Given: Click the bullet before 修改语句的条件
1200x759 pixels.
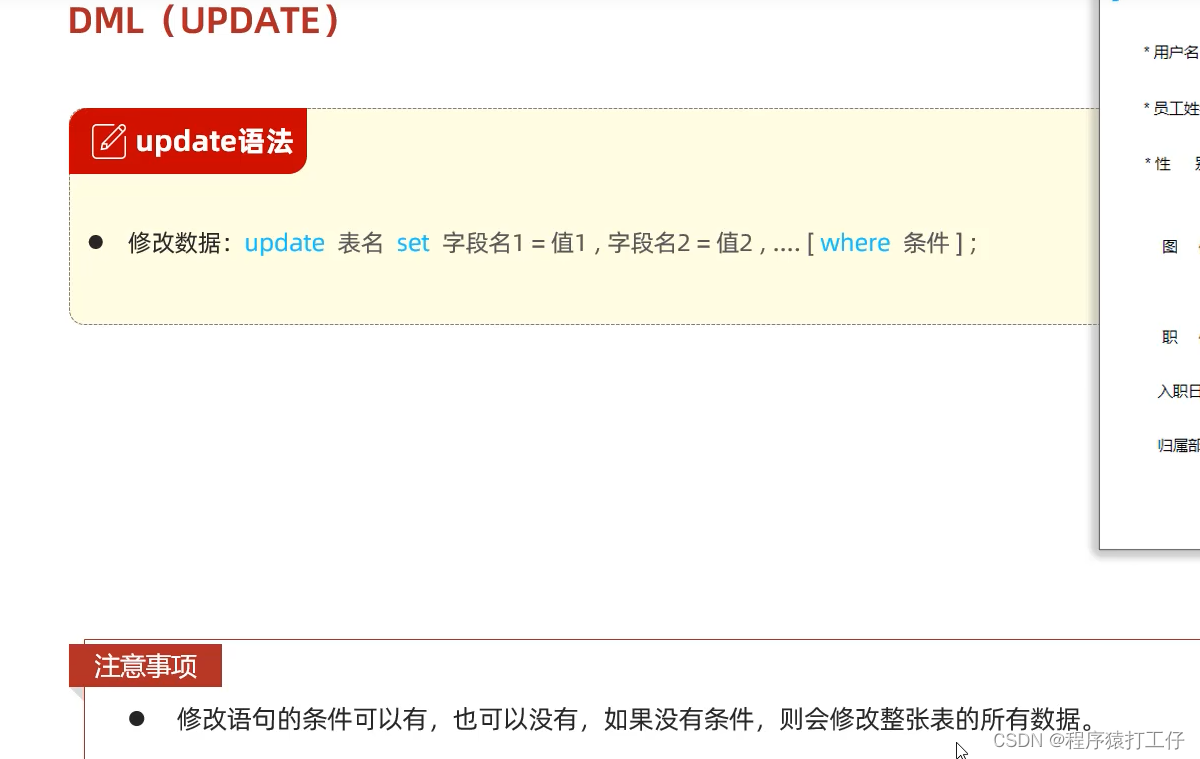Looking at the screenshot, I should [137, 718].
